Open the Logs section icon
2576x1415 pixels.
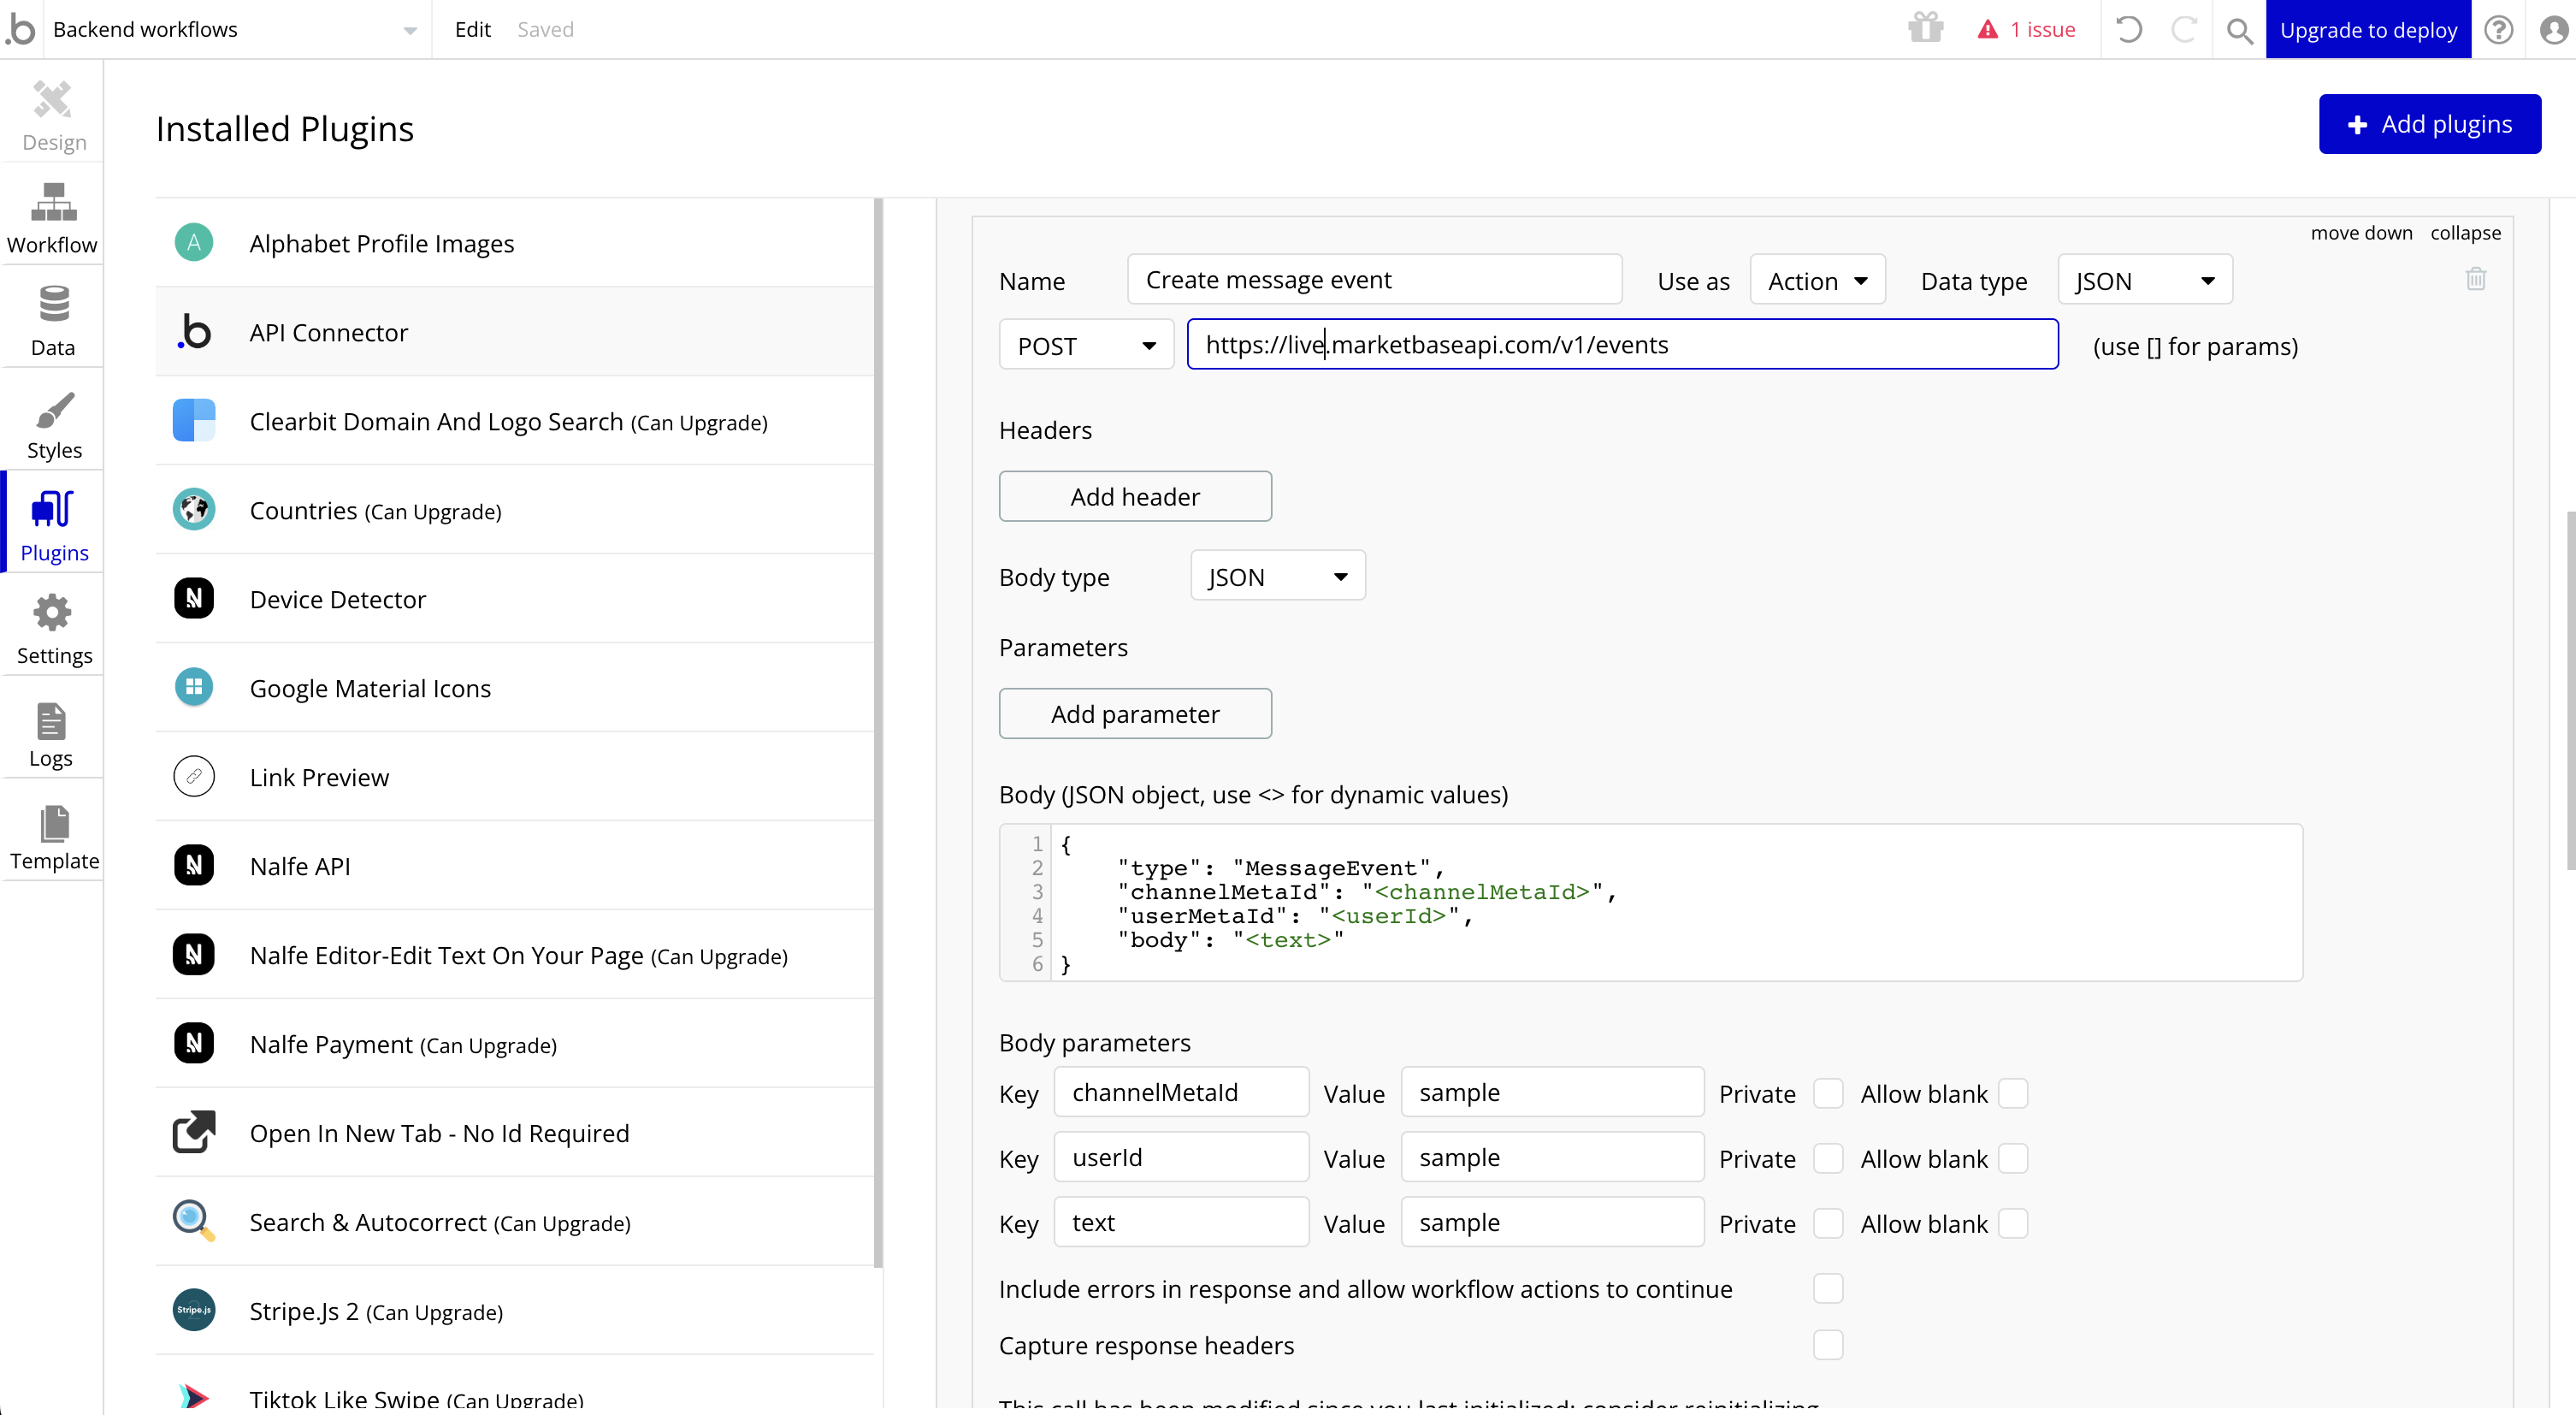point(51,722)
